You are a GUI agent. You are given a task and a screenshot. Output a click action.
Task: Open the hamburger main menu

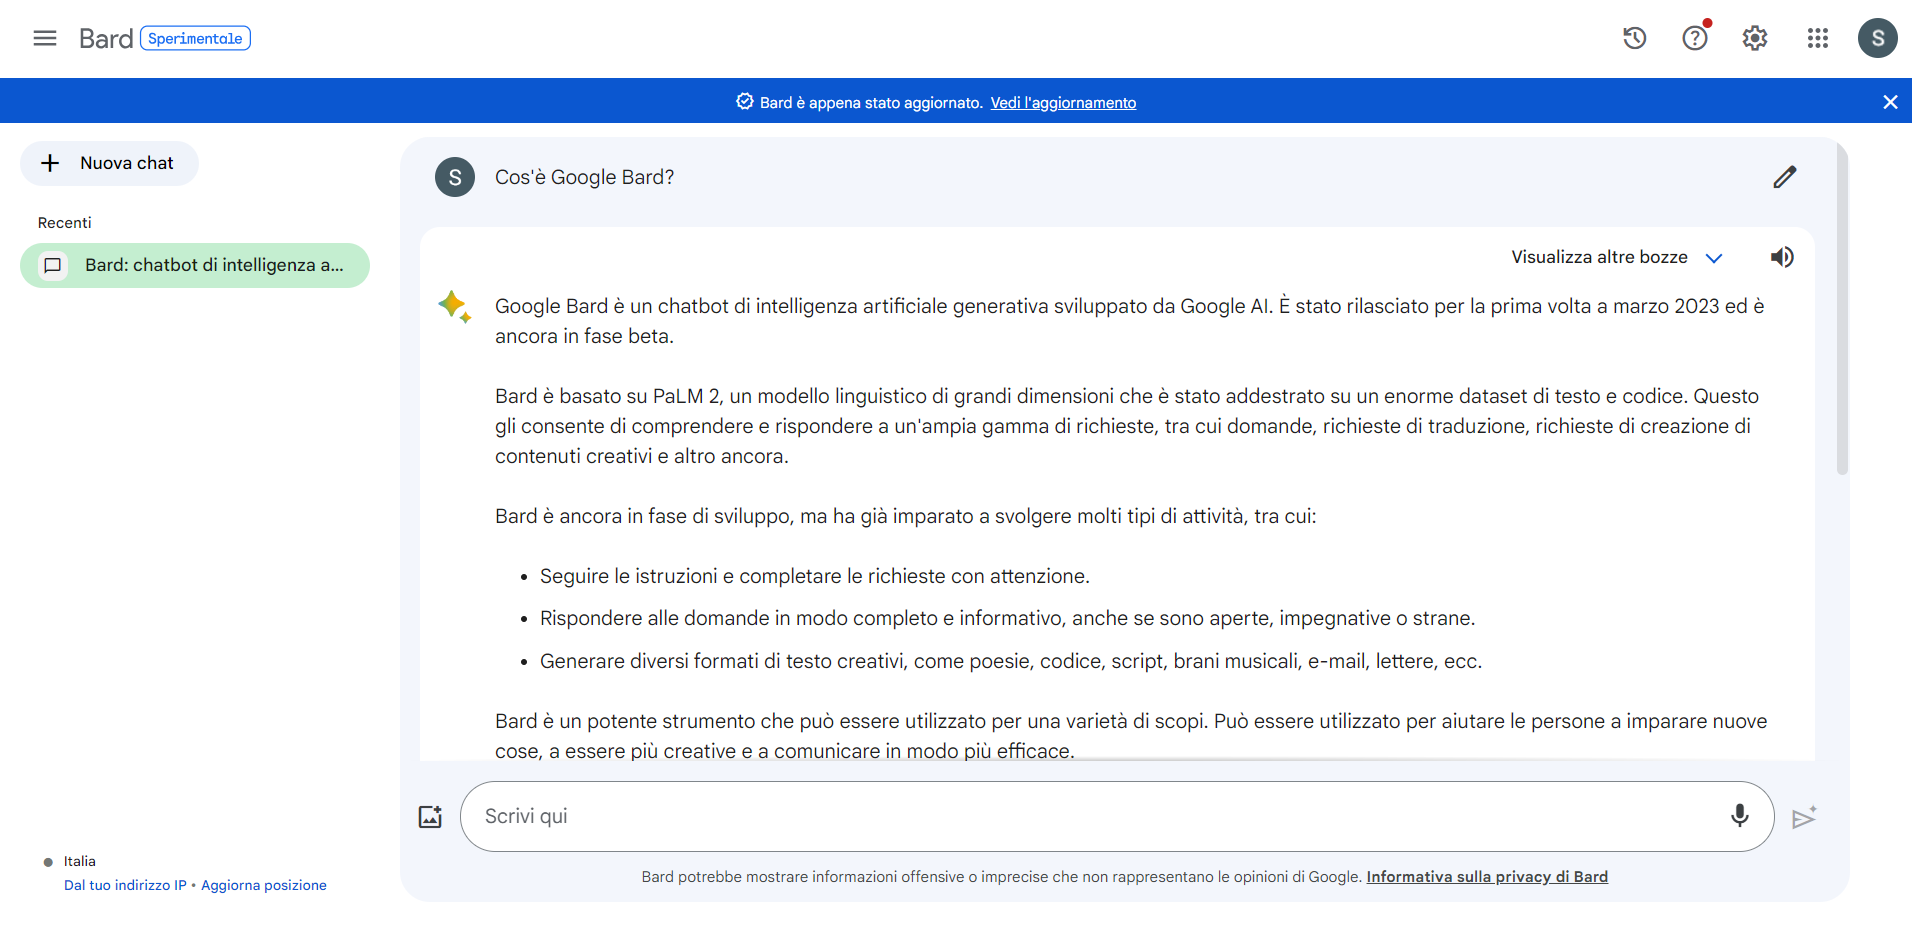(x=45, y=38)
